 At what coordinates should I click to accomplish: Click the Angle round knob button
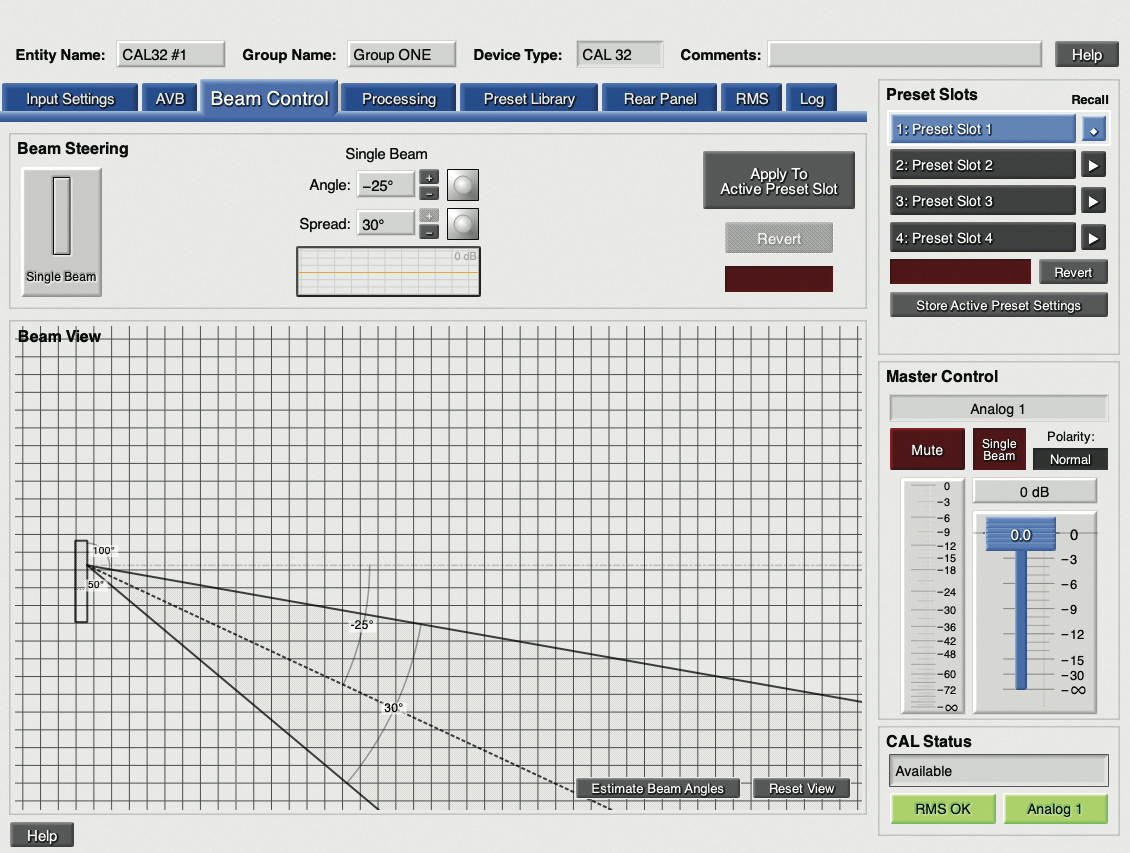pos(463,185)
